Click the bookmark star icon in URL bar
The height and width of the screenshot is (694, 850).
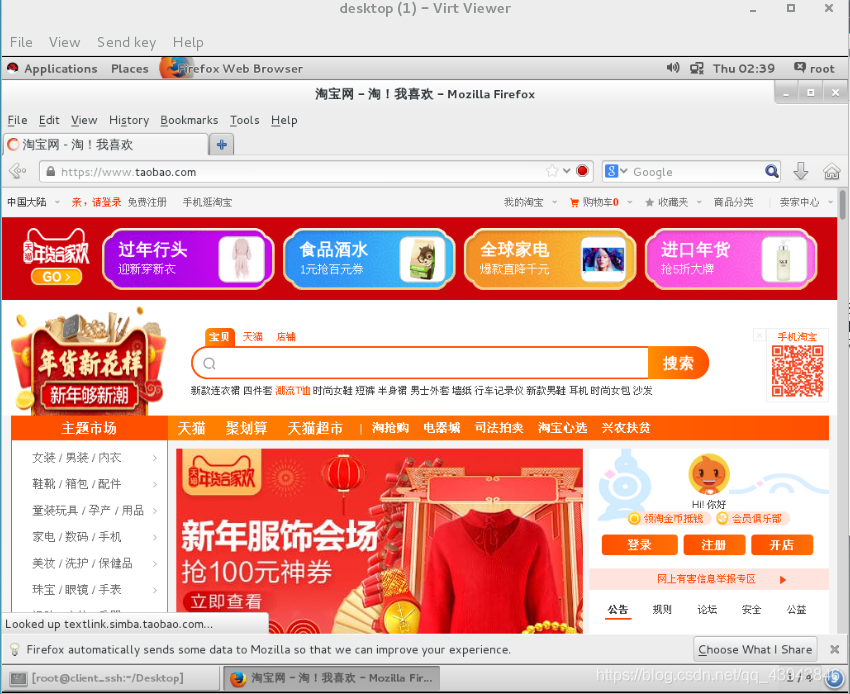pyautogui.click(x=552, y=171)
